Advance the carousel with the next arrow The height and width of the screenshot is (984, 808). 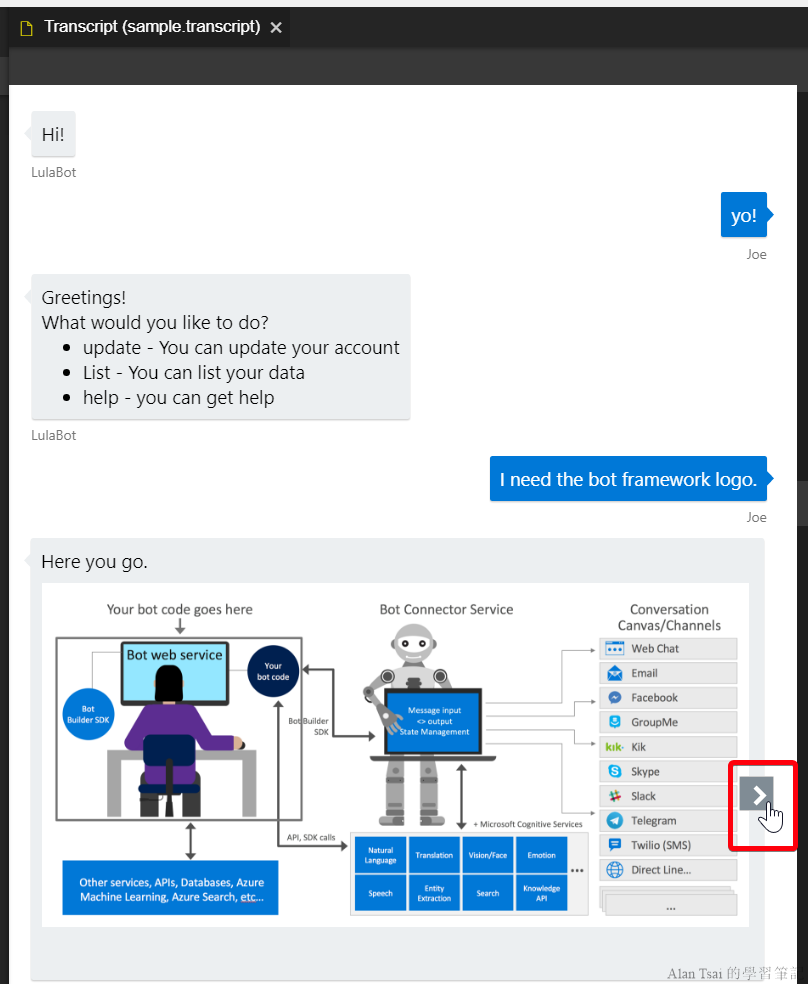(757, 794)
